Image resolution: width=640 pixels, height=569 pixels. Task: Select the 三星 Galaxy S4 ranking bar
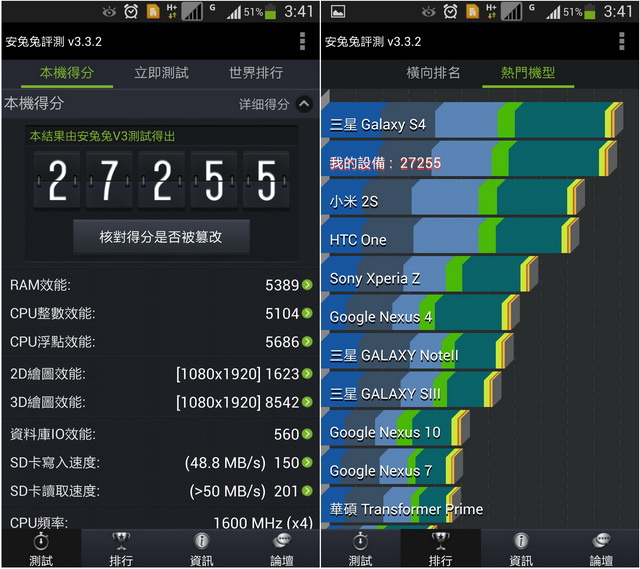click(472, 121)
